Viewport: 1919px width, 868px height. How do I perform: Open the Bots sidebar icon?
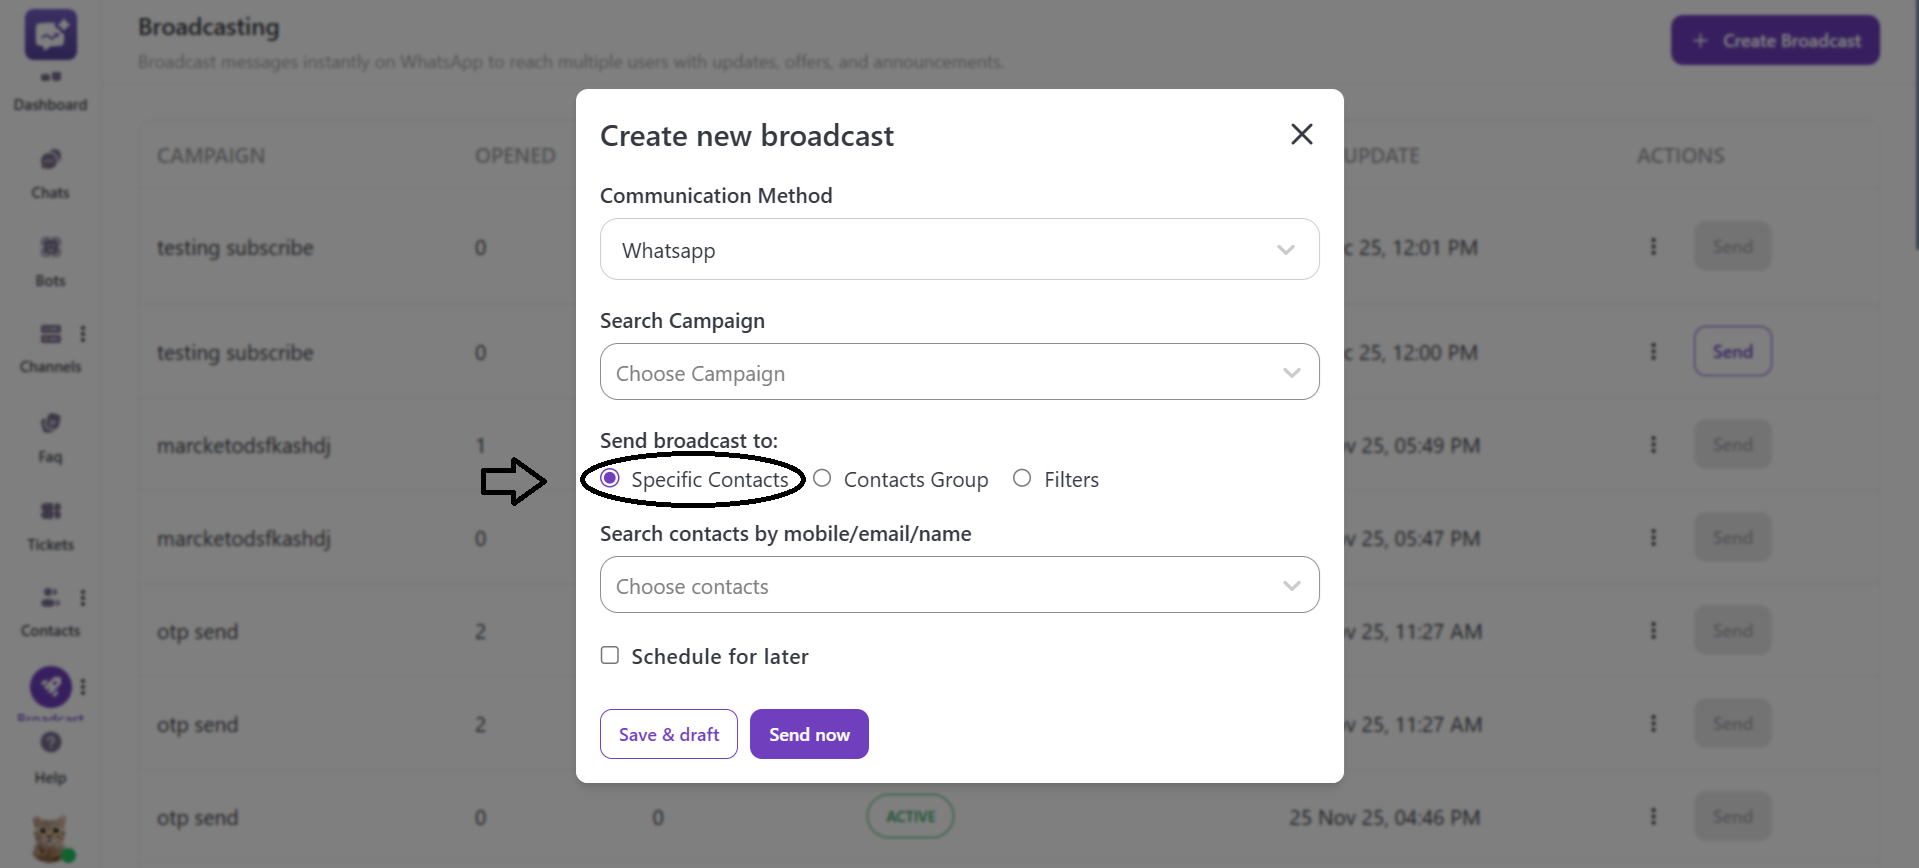(50, 248)
